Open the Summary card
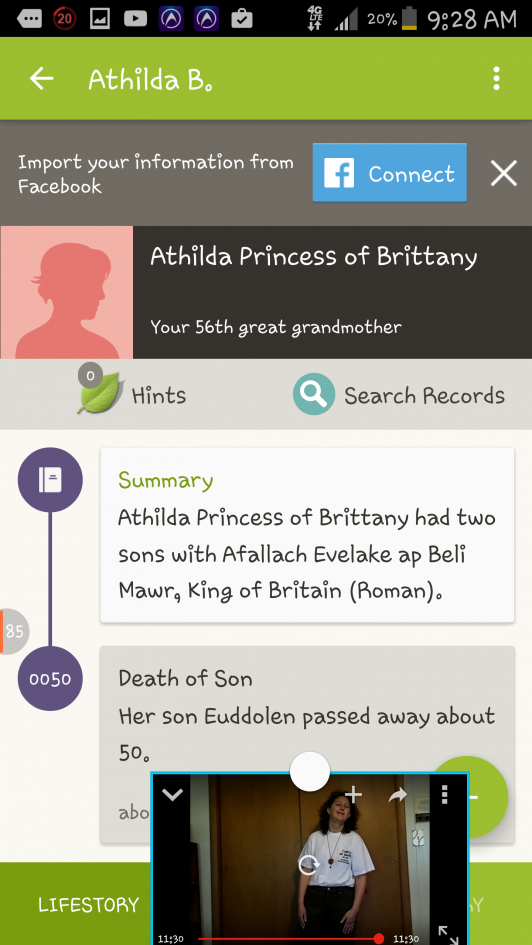Viewport: 532px width, 945px height. (307, 535)
